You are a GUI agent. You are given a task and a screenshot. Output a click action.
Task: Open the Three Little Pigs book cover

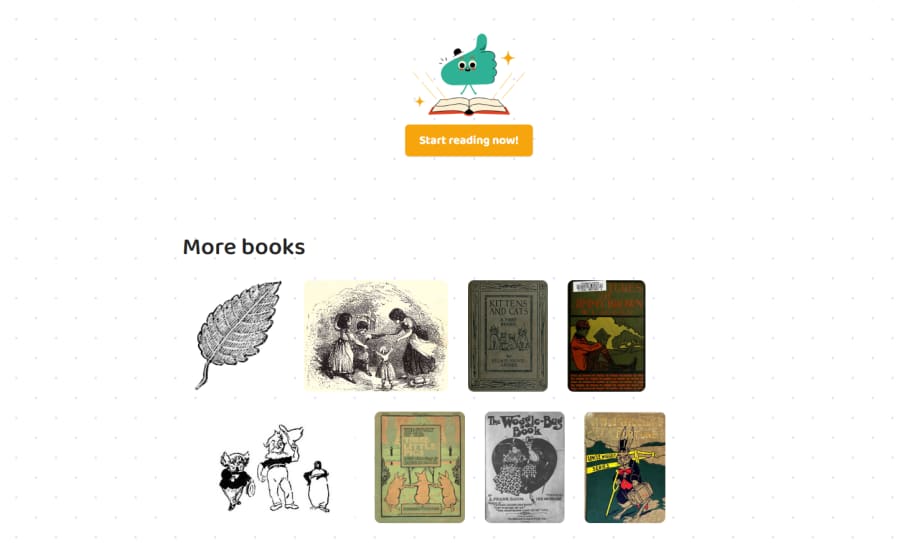click(420, 467)
